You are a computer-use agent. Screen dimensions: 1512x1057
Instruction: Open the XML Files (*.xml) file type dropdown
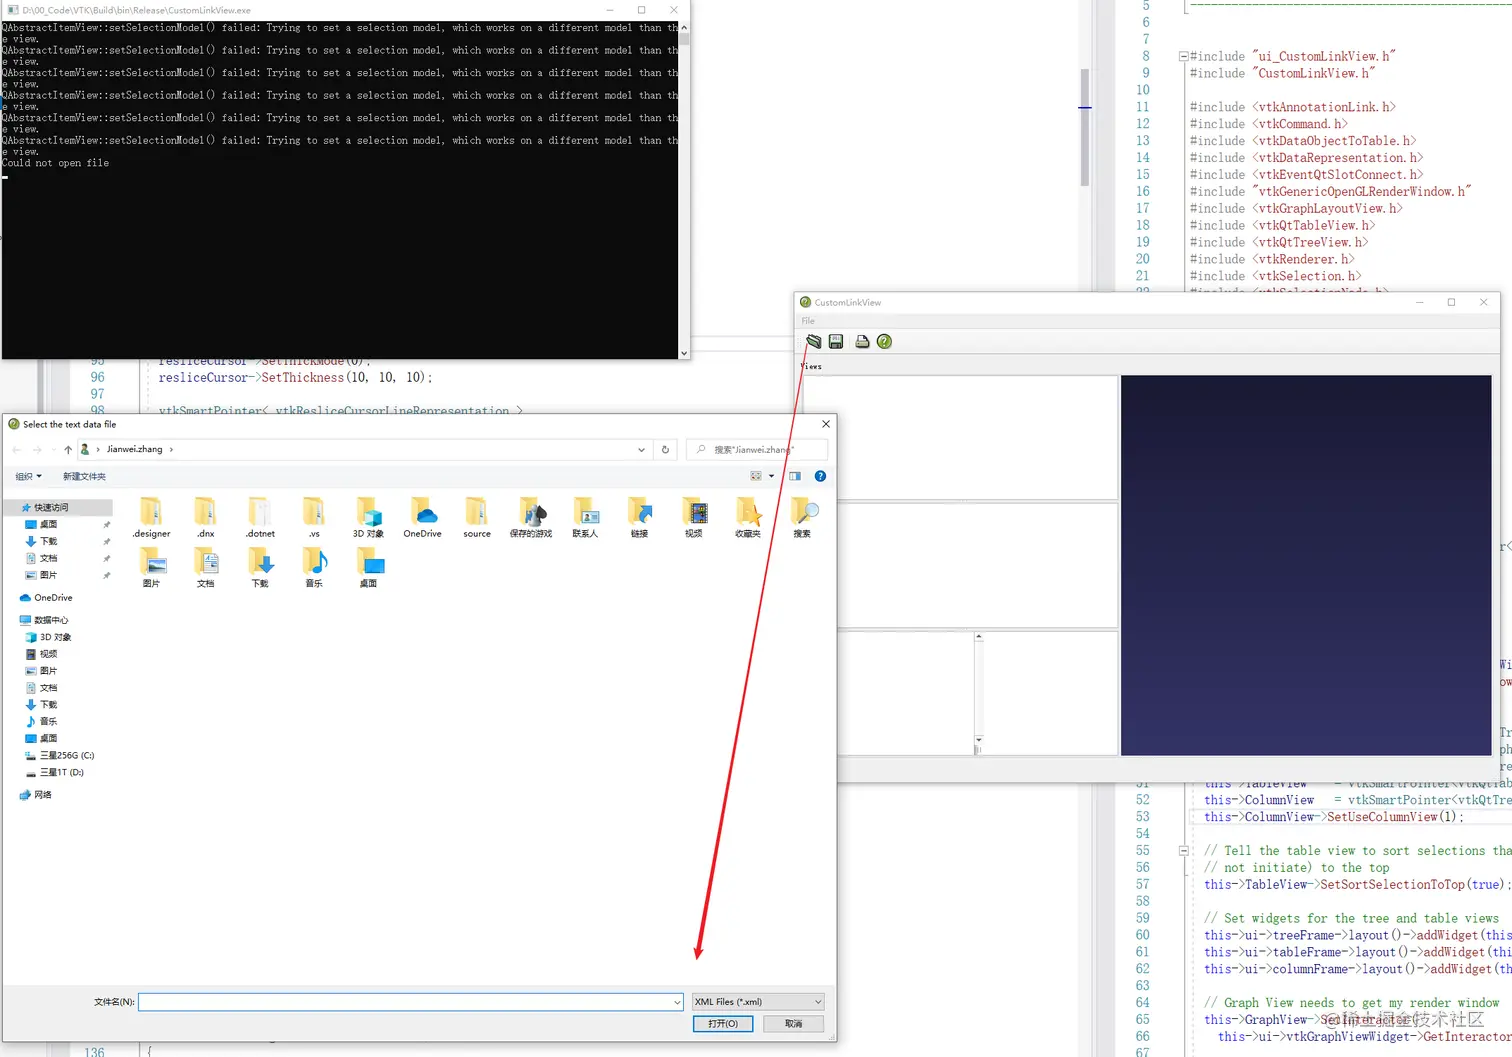[x=758, y=1001]
